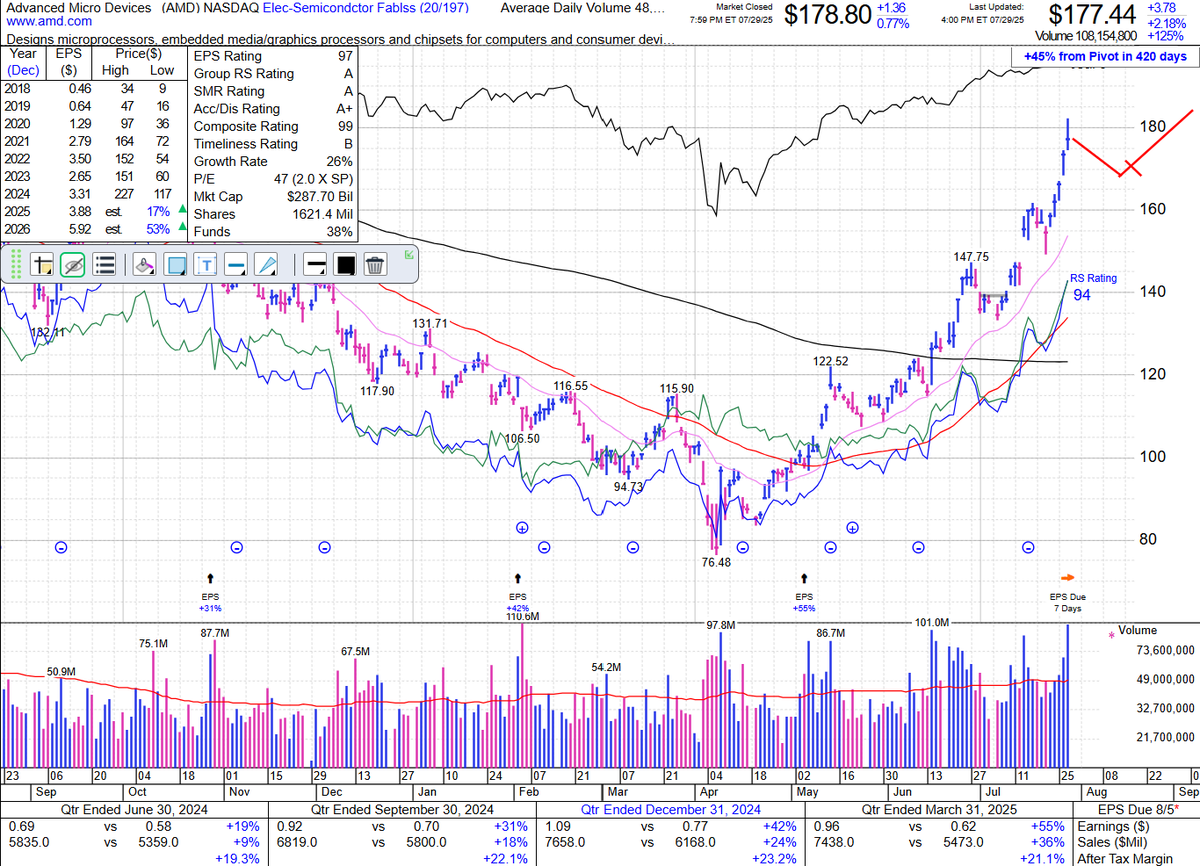
Task: Click the Acc/Dis Rating A+ row
Action: [x=273, y=108]
